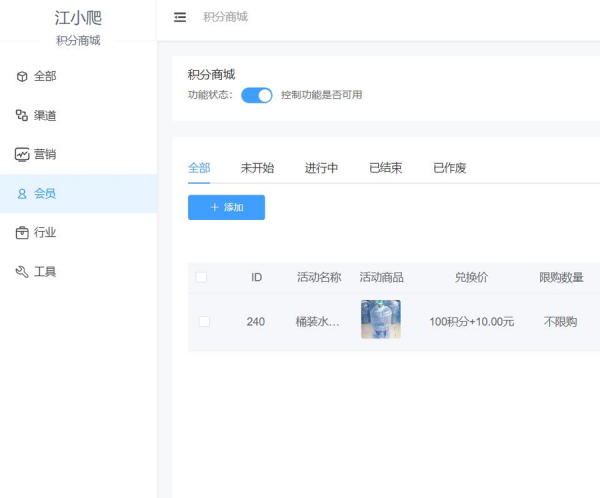The image size is (600, 498).
Task: Click the 行业 briefcase icon in sidebar
Action: pos(22,233)
